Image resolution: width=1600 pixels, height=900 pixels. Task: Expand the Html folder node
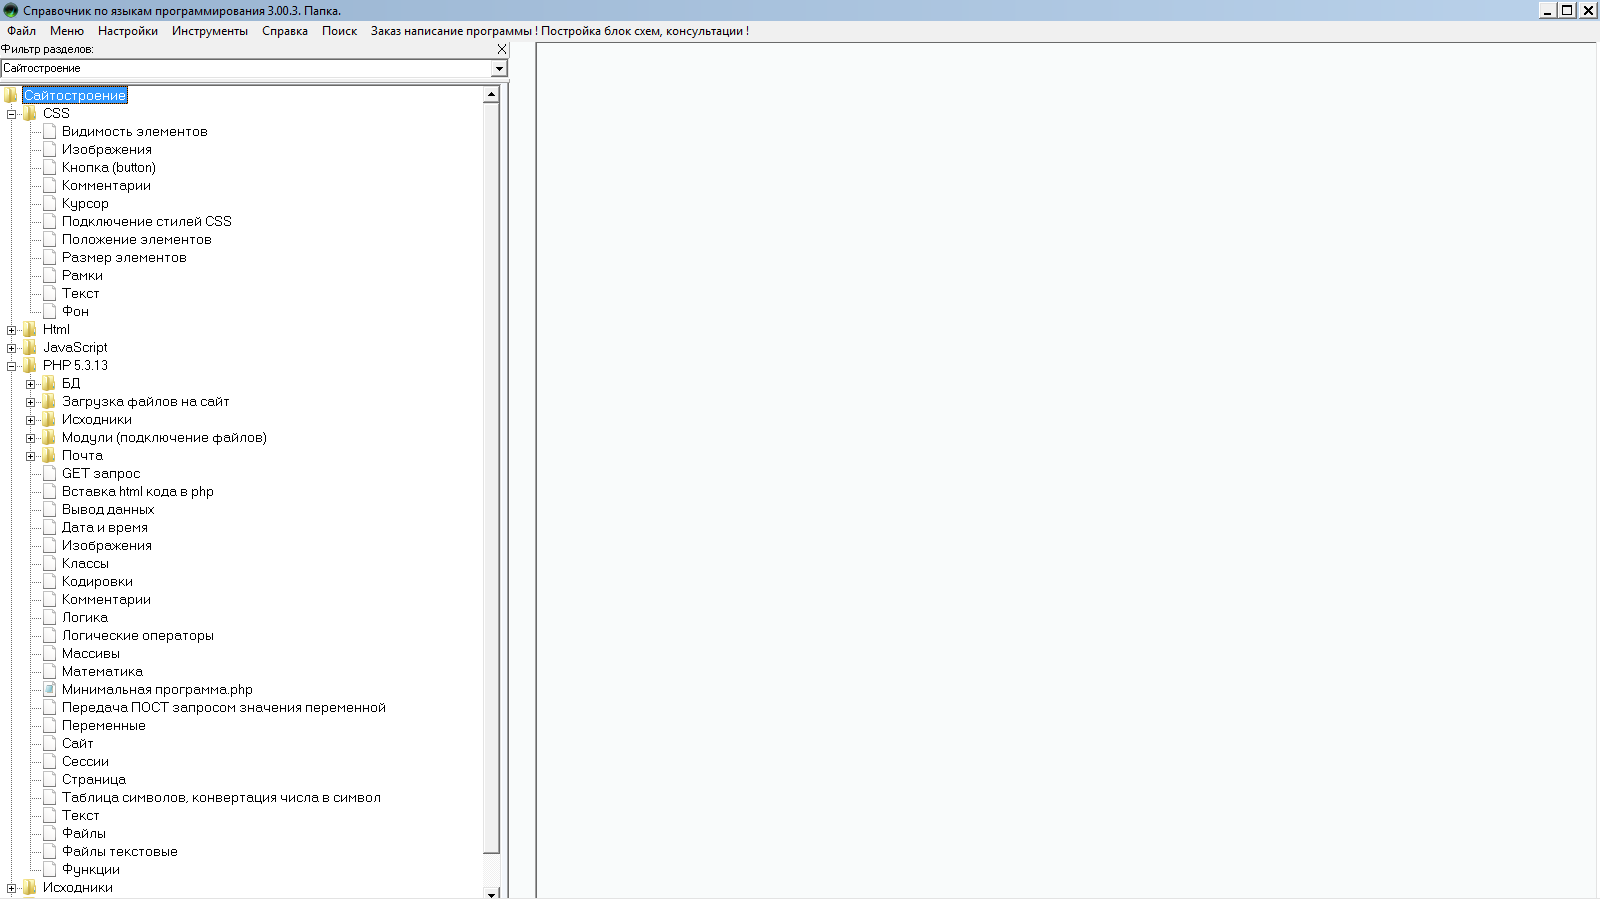12,330
